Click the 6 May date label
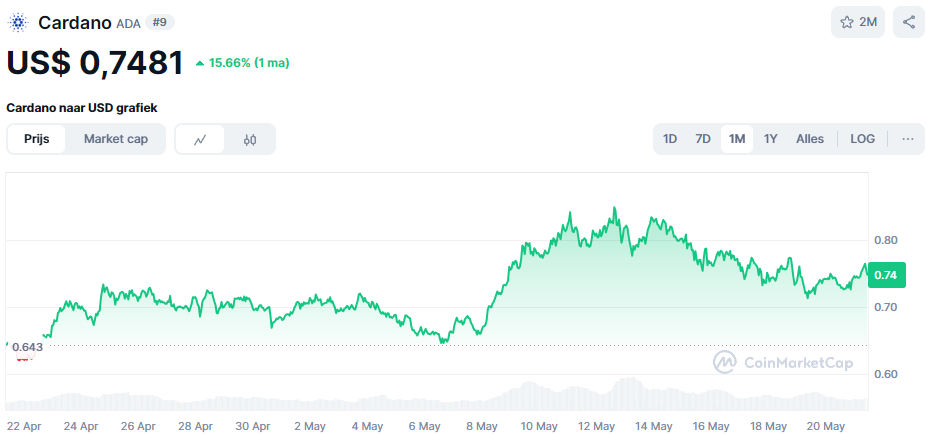The width and height of the screenshot is (927, 435). [424, 426]
